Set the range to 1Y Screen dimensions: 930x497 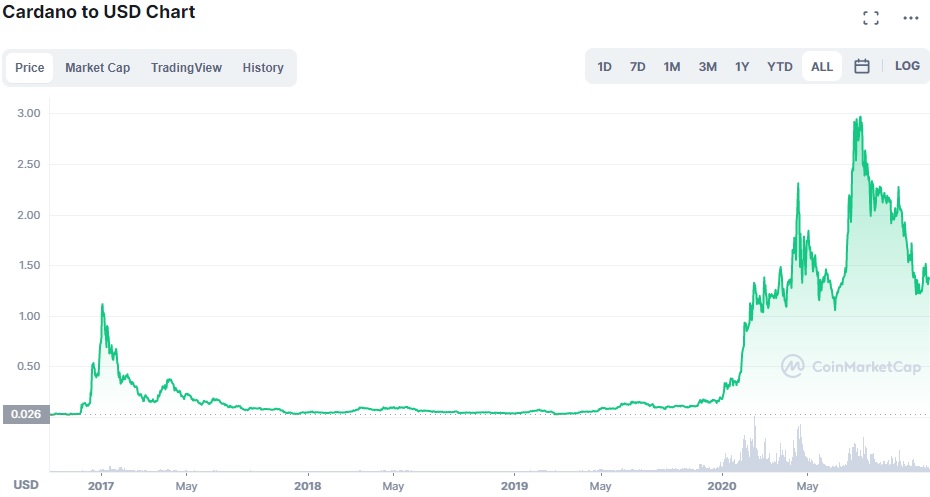pyautogui.click(x=742, y=67)
